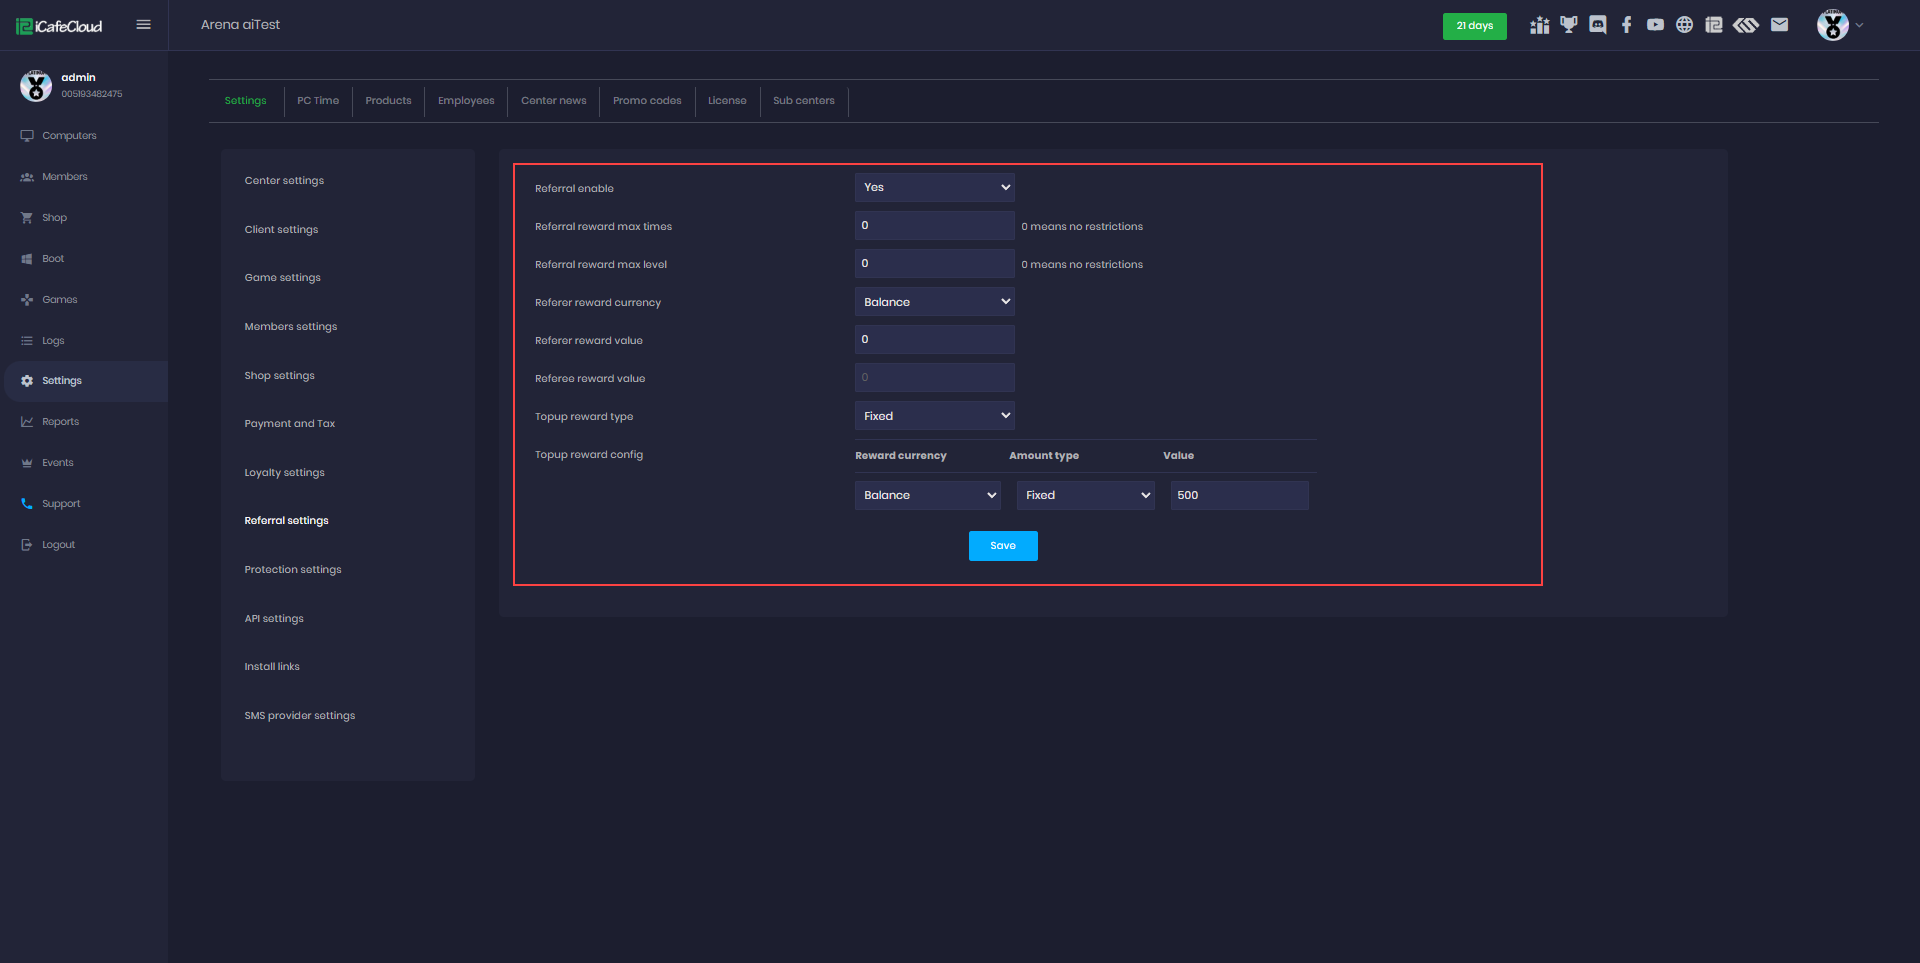Image resolution: width=1920 pixels, height=963 pixels.
Task: Switch to the Promo codes tab
Action: 647,101
